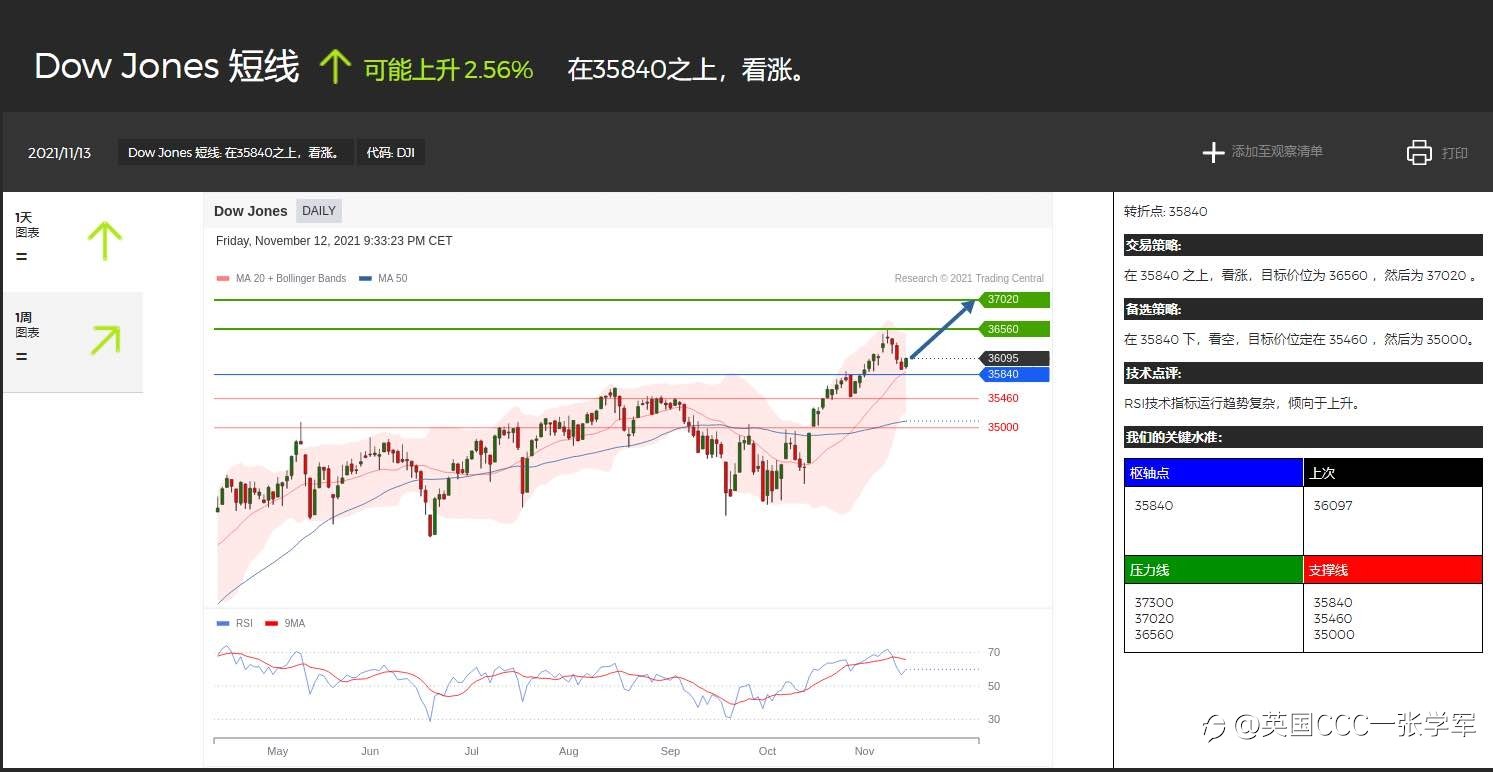This screenshot has height=772, width=1493.
Task: Click the 枢轴点 blue table header
Action: pyautogui.click(x=1214, y=473)
